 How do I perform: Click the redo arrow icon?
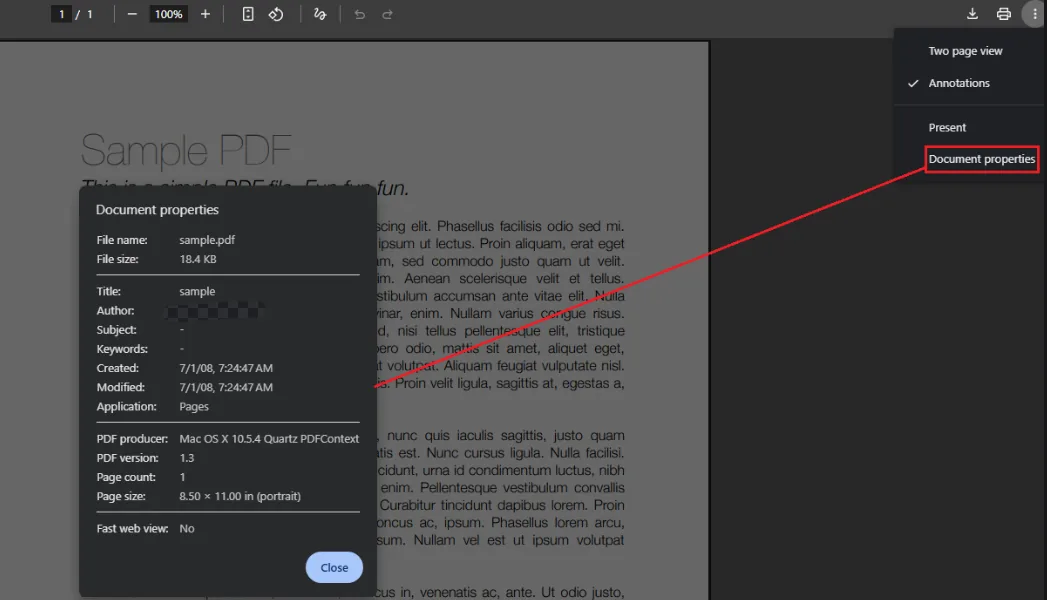(x=387, y=14)
